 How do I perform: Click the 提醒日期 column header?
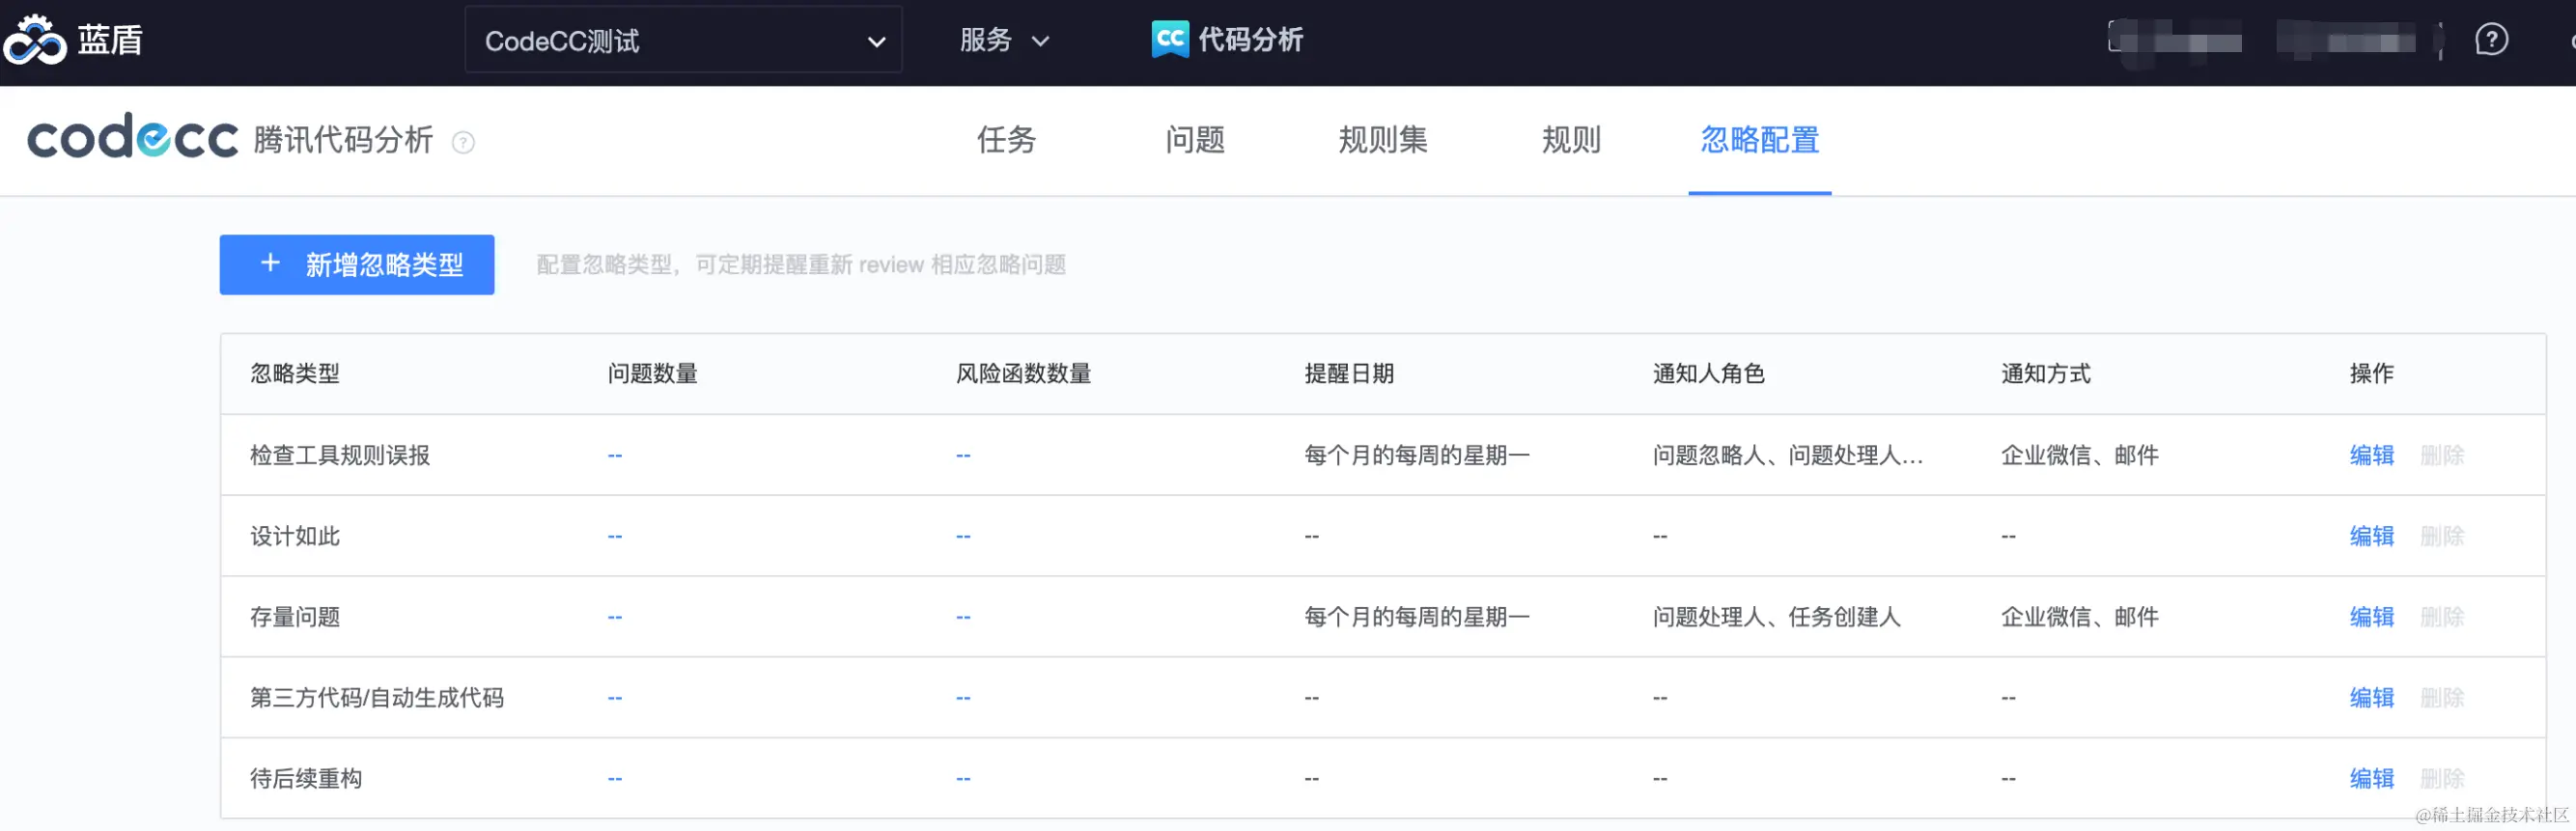(1349, 374)
